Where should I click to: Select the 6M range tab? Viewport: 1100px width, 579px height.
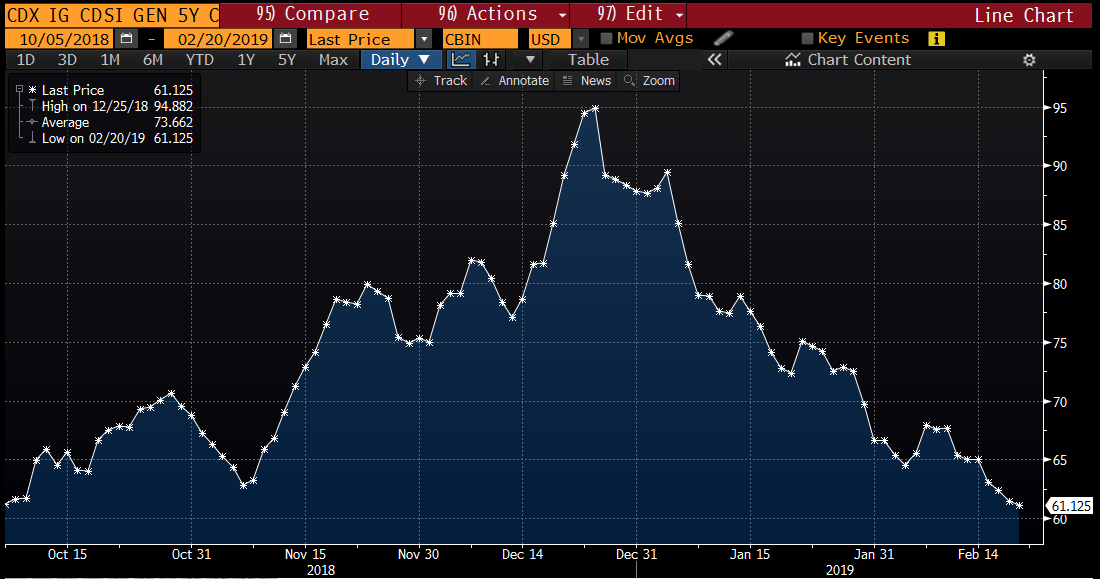pyautogui.click(x=153, y=60)
